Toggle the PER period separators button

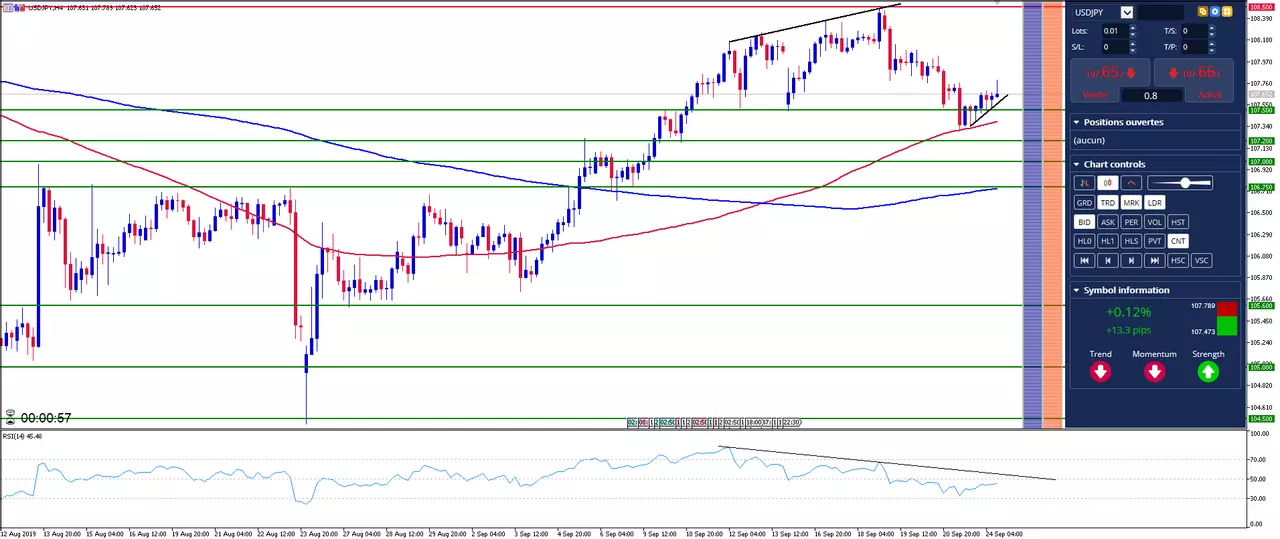pos(1132,222)
